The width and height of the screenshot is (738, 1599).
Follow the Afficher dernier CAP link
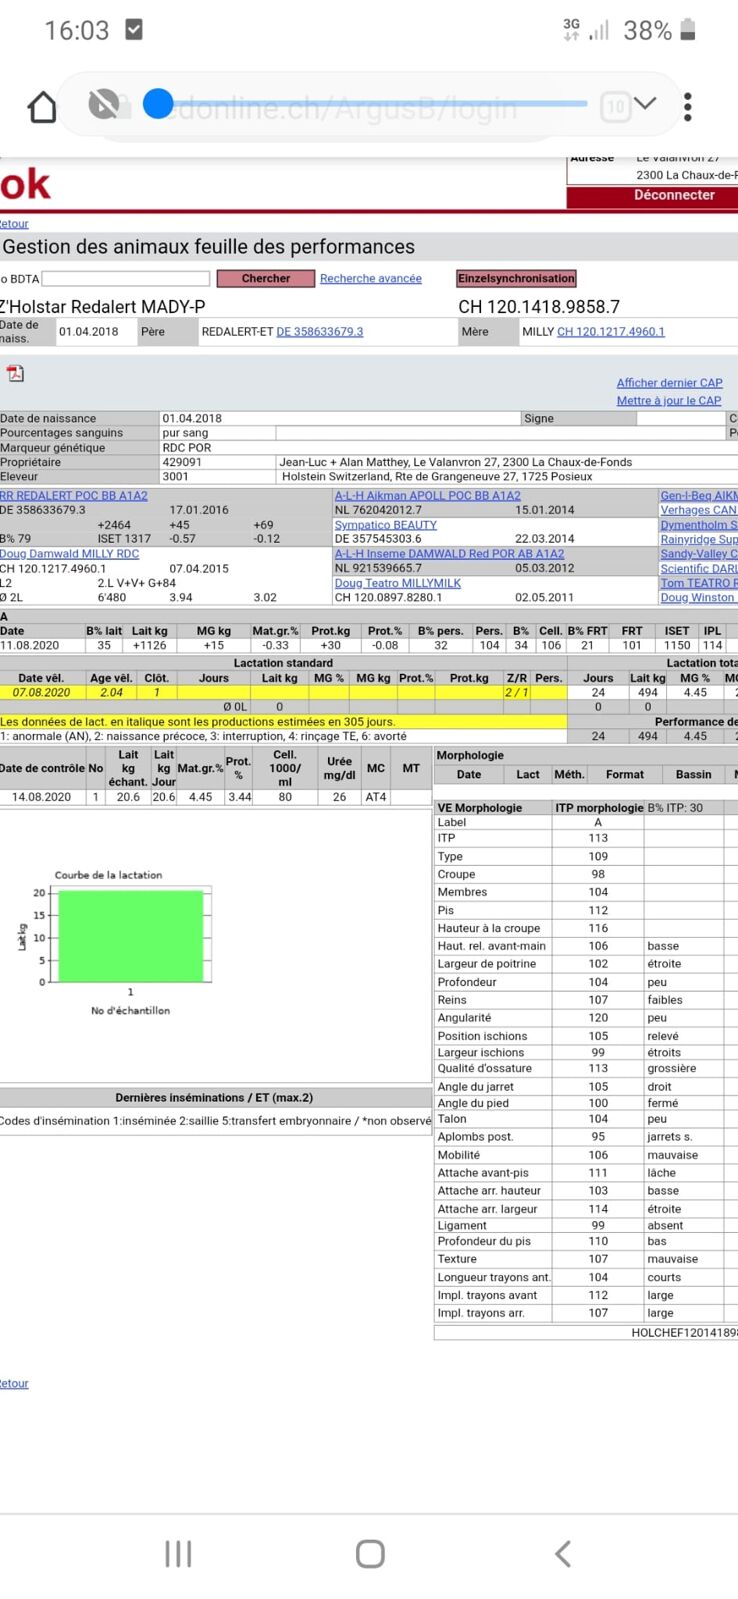tap(668, 383)
